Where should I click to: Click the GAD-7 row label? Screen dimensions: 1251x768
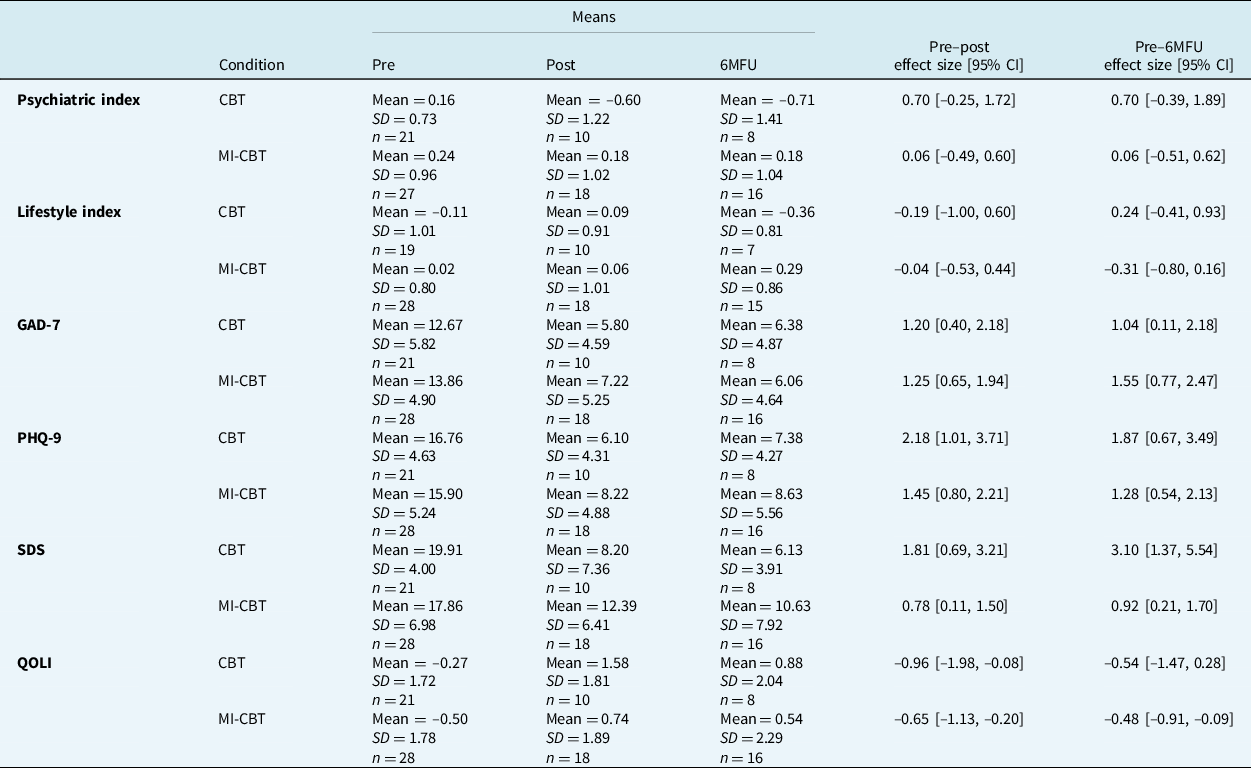[x=39, y=325]
